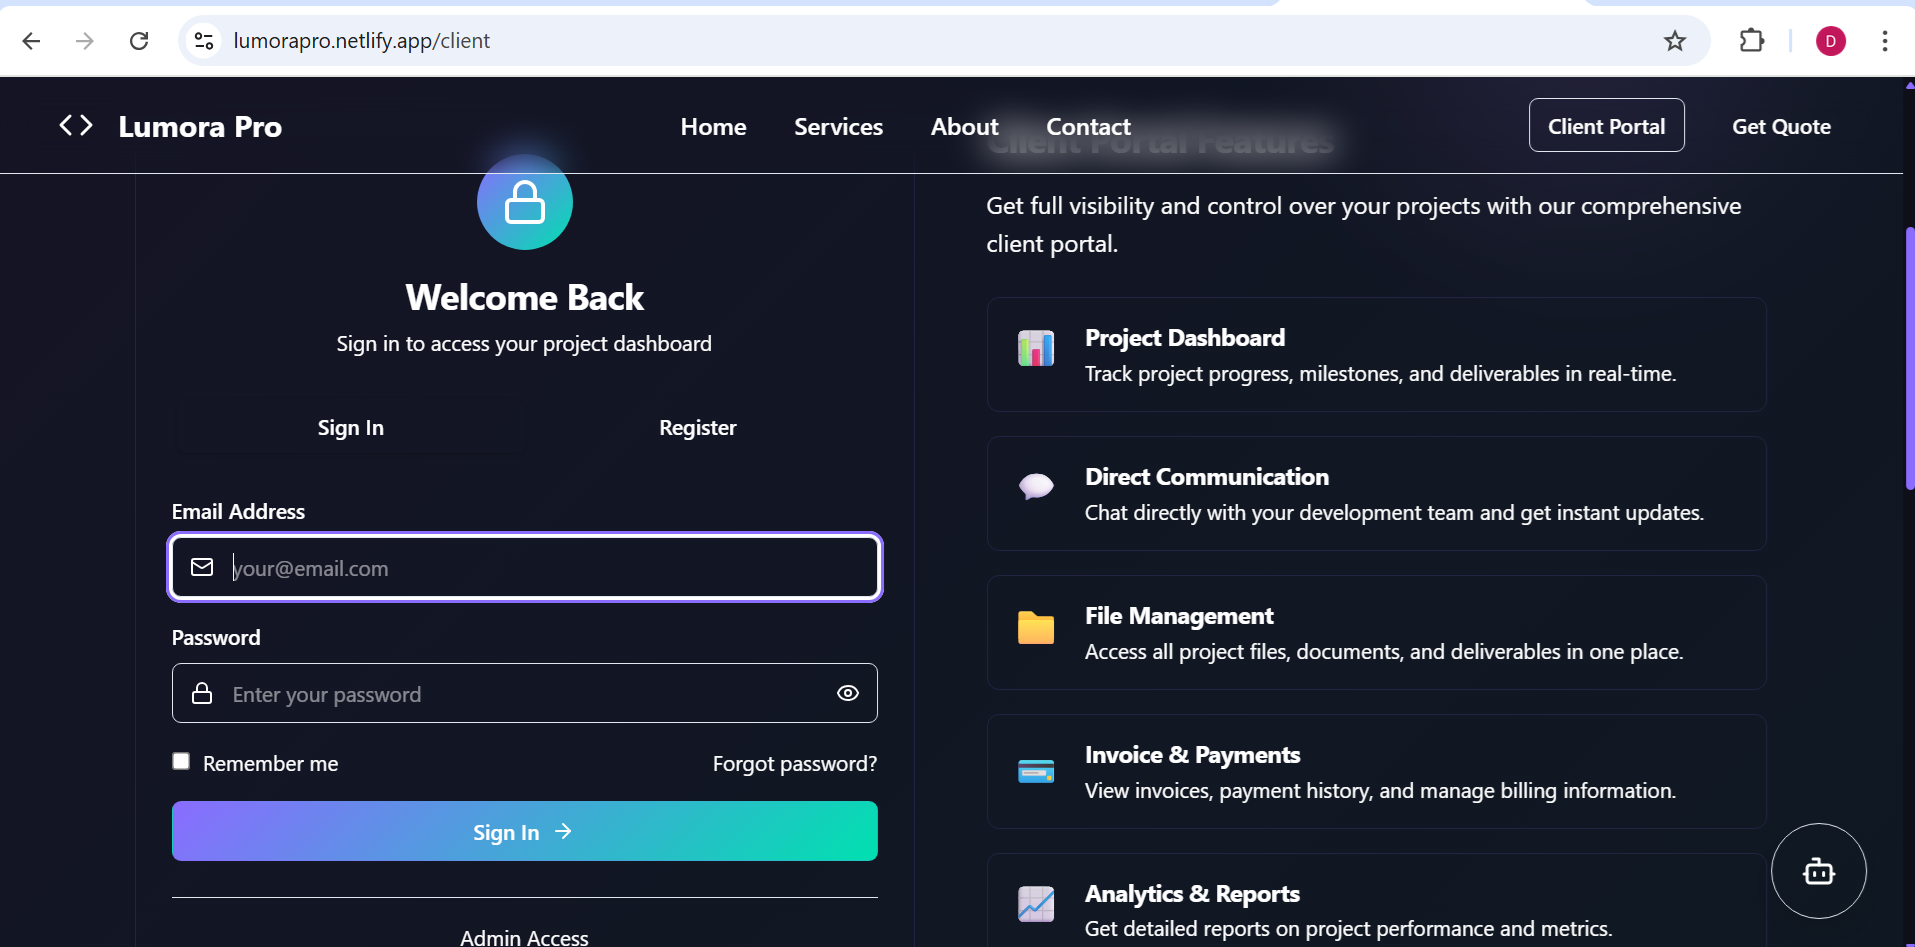
Task: Click the padlock icon in password field
Action: tap(202, 693)
